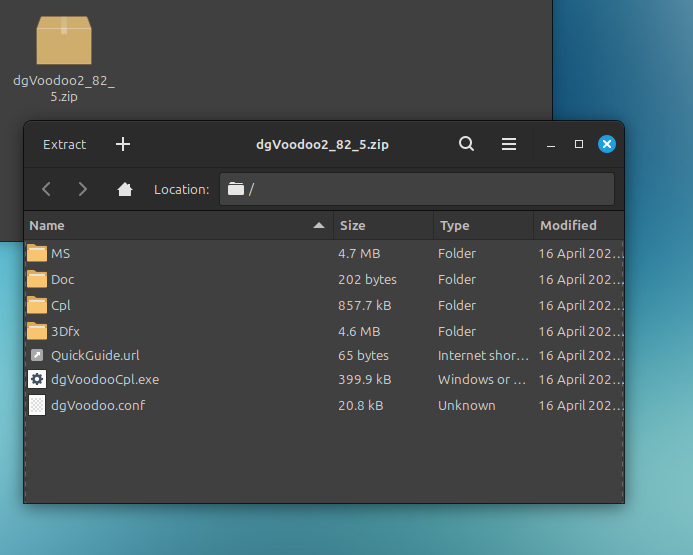Click the file name 'dgVoodooCpl.exe'
Image resolution: width=693 pixels, height=555 pixels.
[x=105, y=380]
